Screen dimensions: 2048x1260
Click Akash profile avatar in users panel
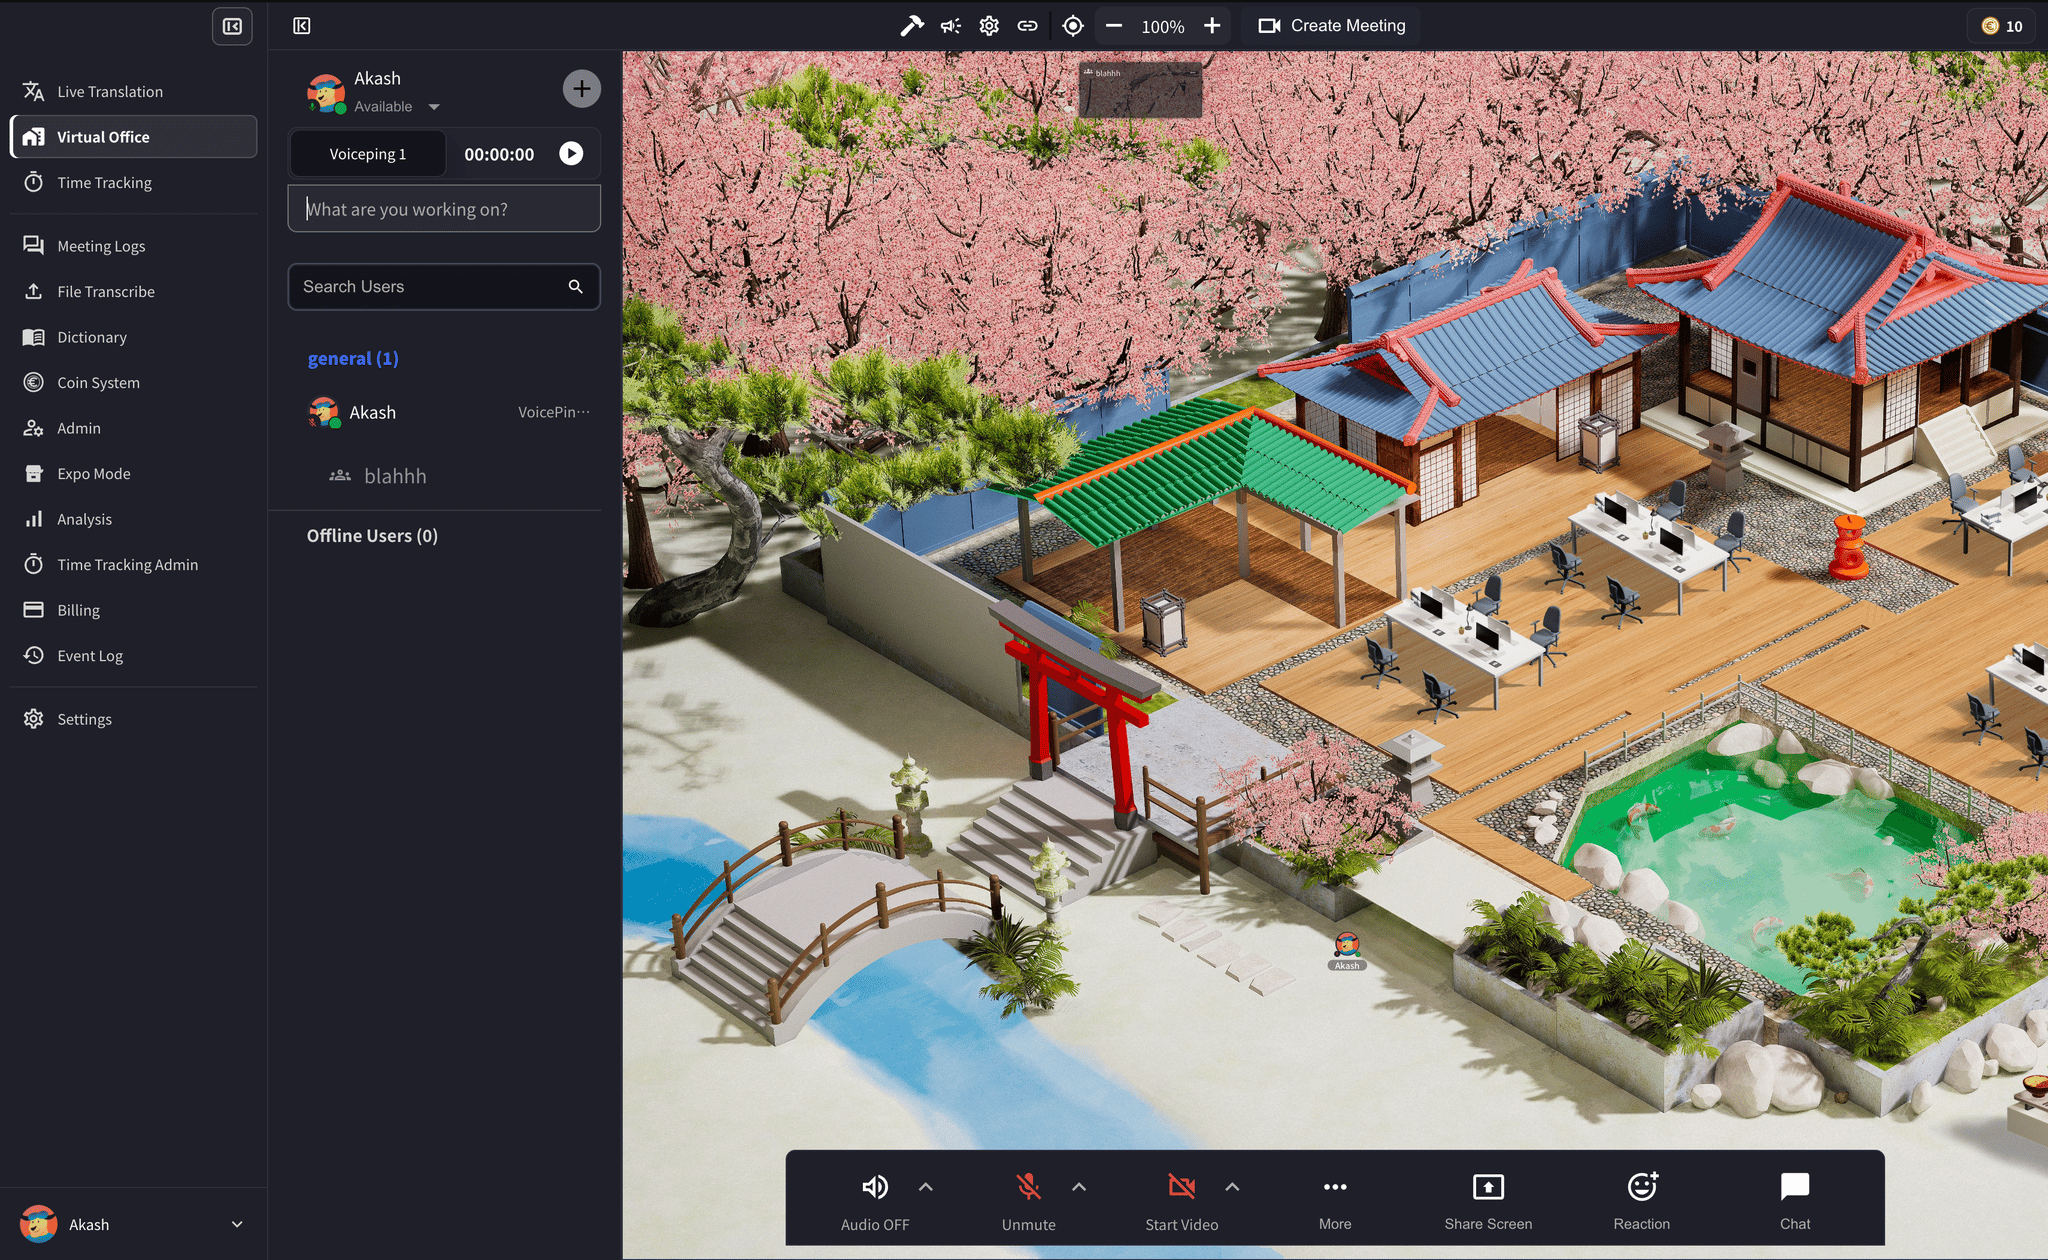click(326, 92)
